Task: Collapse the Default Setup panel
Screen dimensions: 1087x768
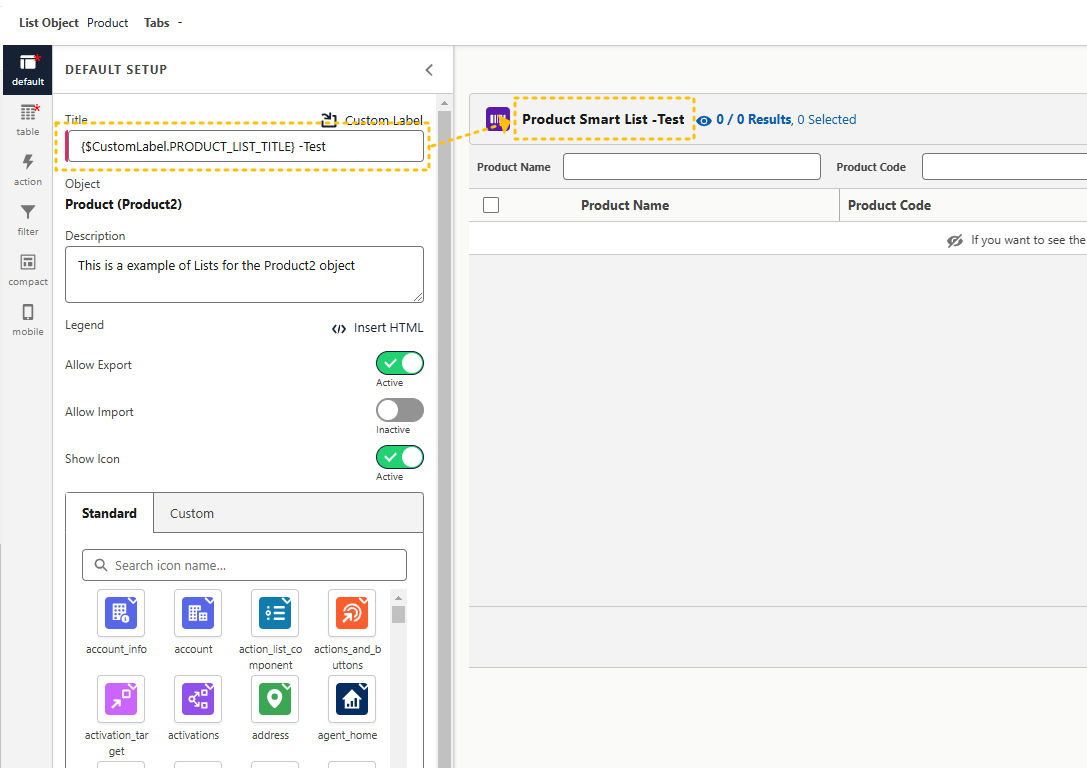Action: pos(429,70)
